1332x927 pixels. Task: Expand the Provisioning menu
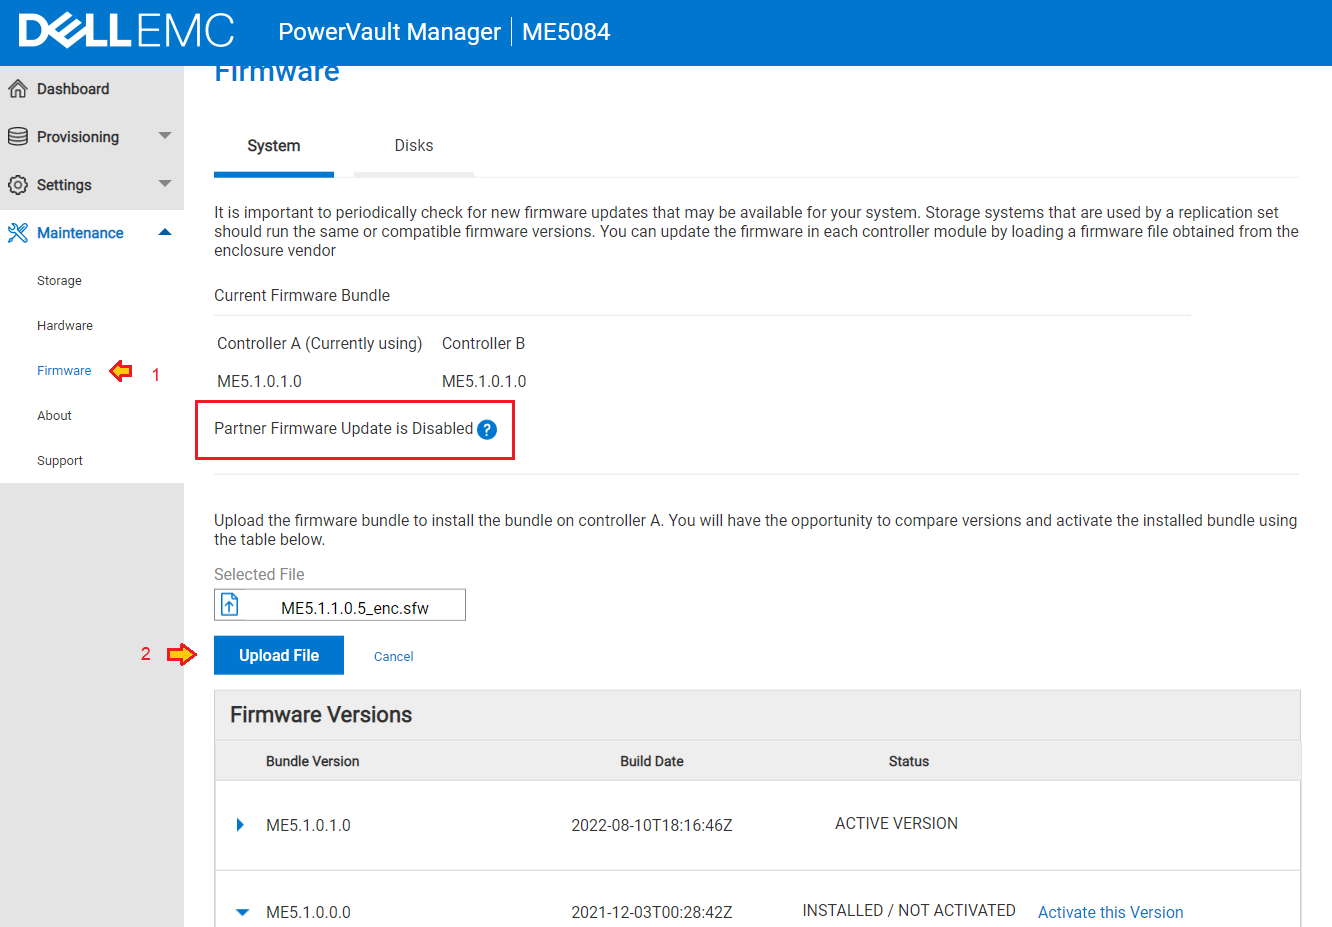pyautogui.click(x=164, y=136)
